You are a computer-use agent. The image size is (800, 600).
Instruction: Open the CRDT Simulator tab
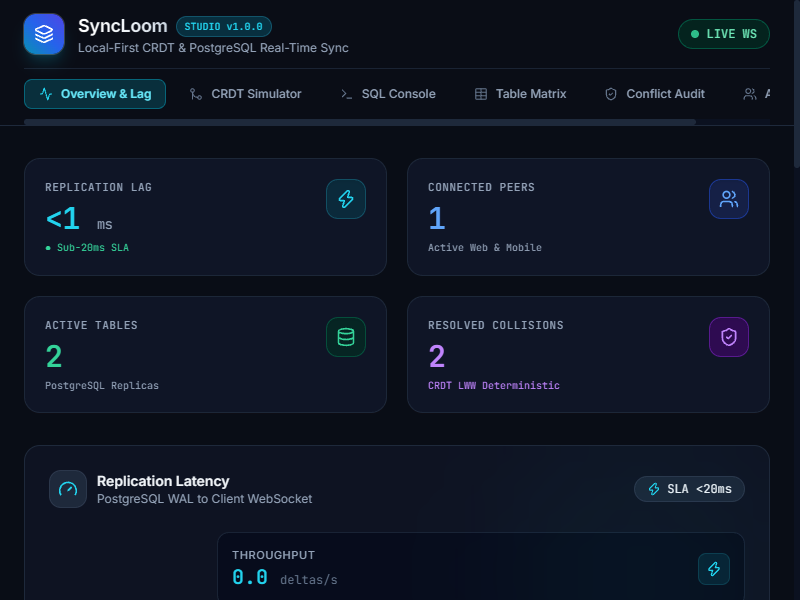pyautogui.click(x=246, y=94)
